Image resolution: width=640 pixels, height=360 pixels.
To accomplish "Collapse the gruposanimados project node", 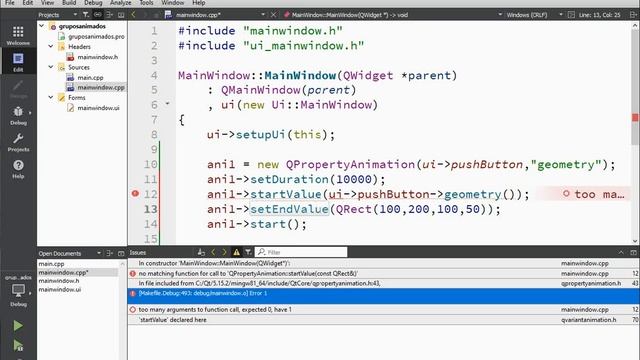I will click(42, 26).
